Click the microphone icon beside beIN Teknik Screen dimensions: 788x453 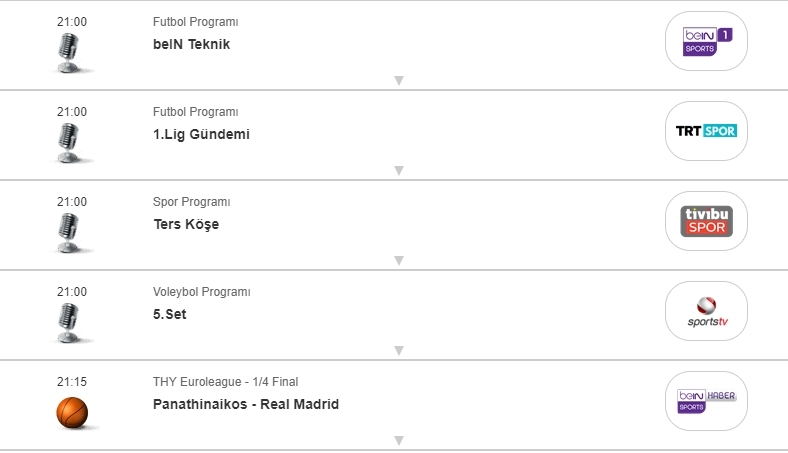tap(69, 52)
